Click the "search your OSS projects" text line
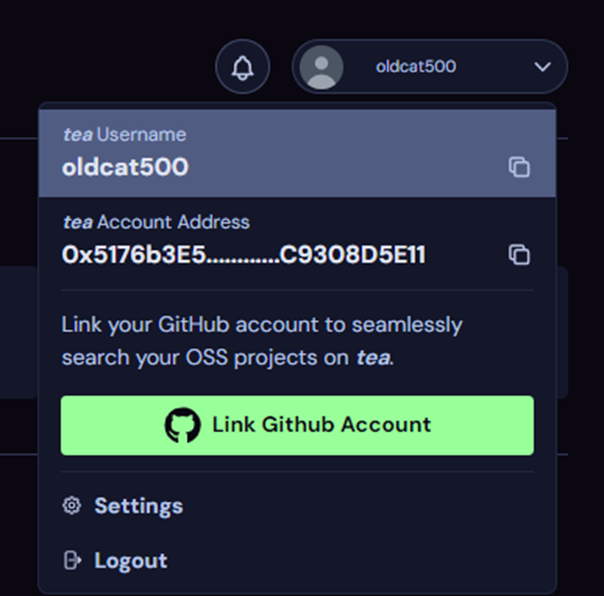Screen dimensions: 604x596 coord(200,357)
